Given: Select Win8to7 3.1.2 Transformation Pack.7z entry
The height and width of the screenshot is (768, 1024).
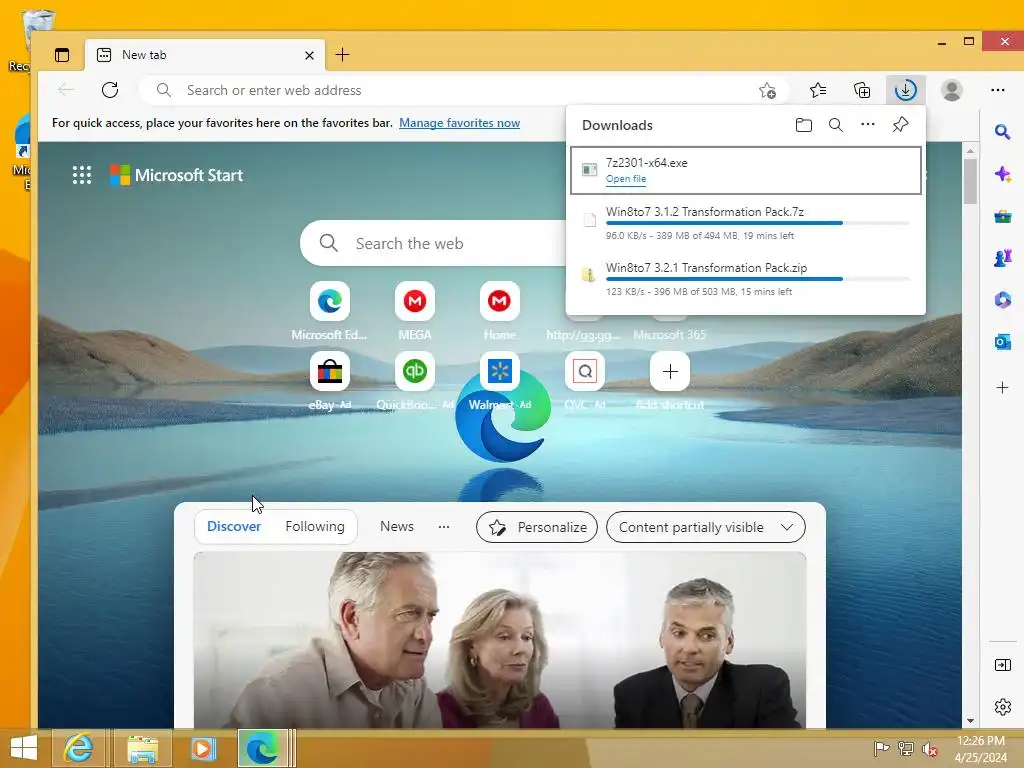Looking at the screenshot, I should pos(746,223).
